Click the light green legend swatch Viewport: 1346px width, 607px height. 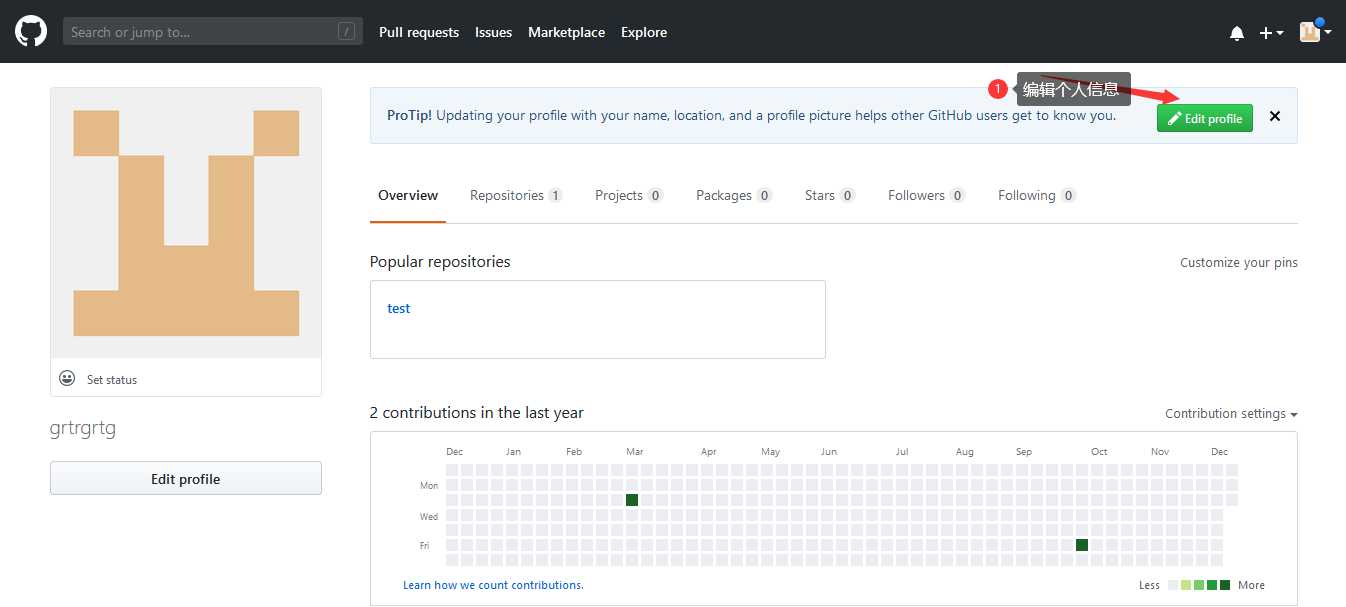pos(1186,585)
